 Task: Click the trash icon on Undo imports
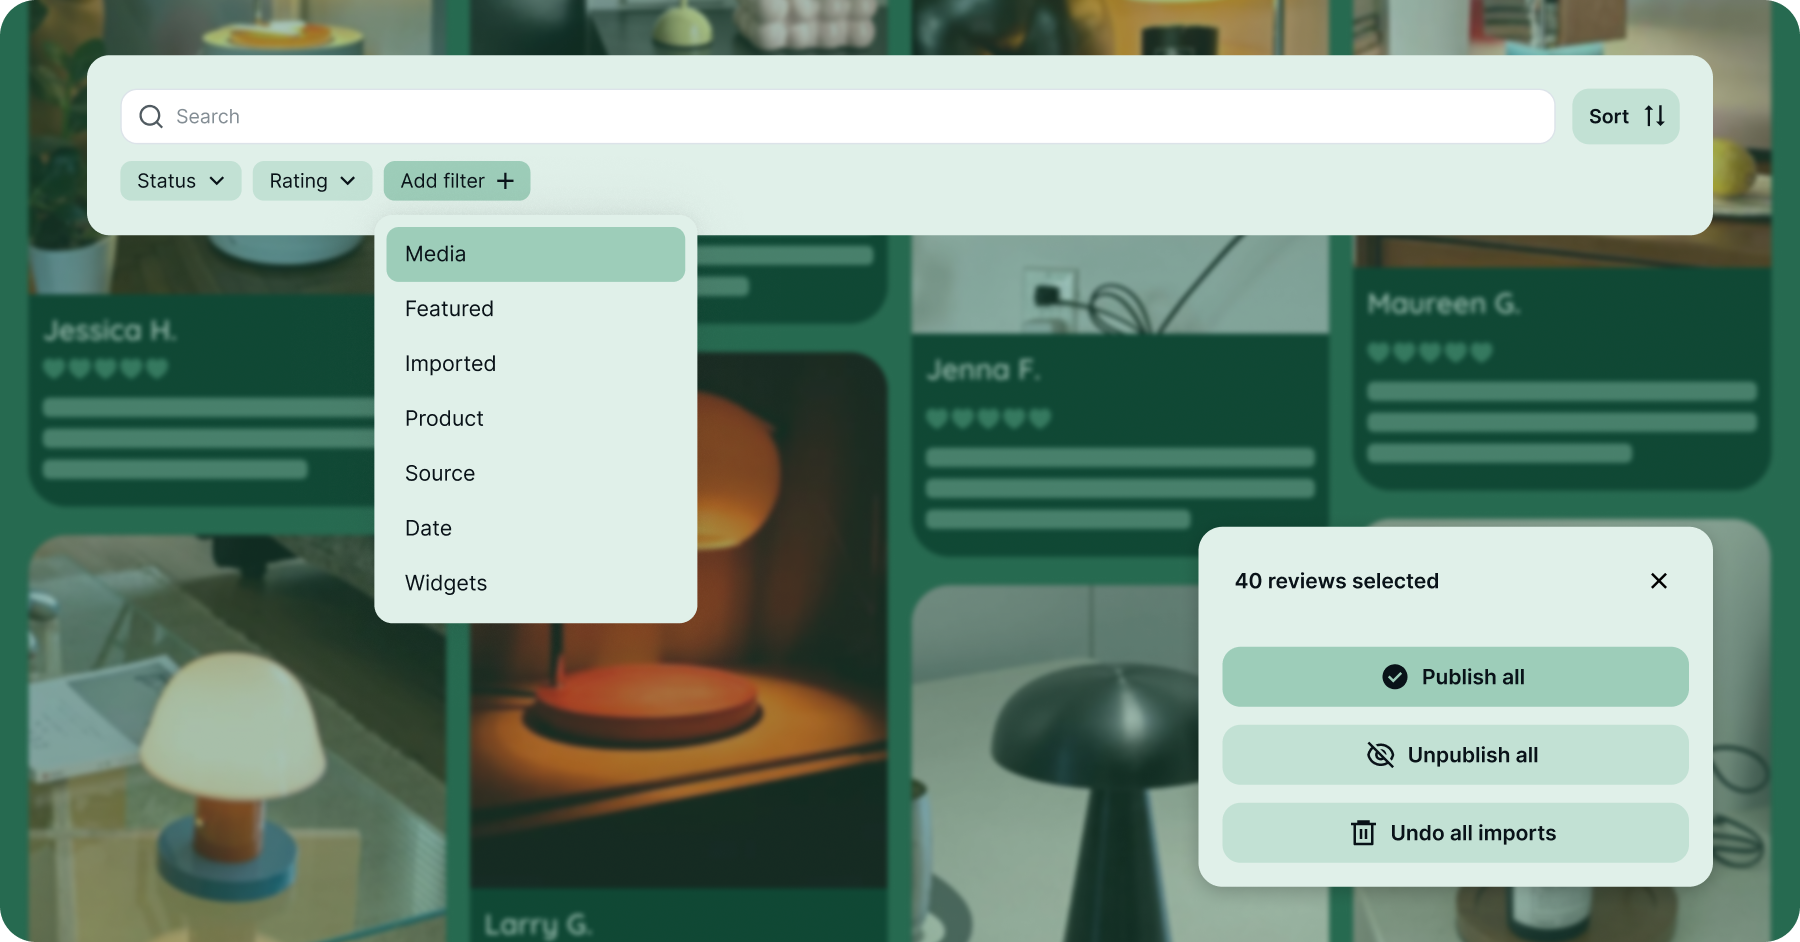1364,833
